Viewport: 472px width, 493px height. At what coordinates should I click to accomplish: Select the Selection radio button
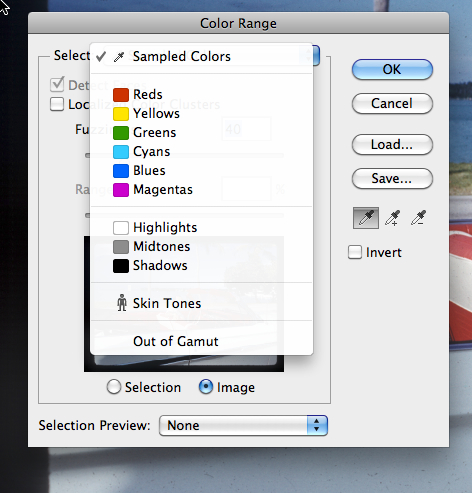coord(114,387)
